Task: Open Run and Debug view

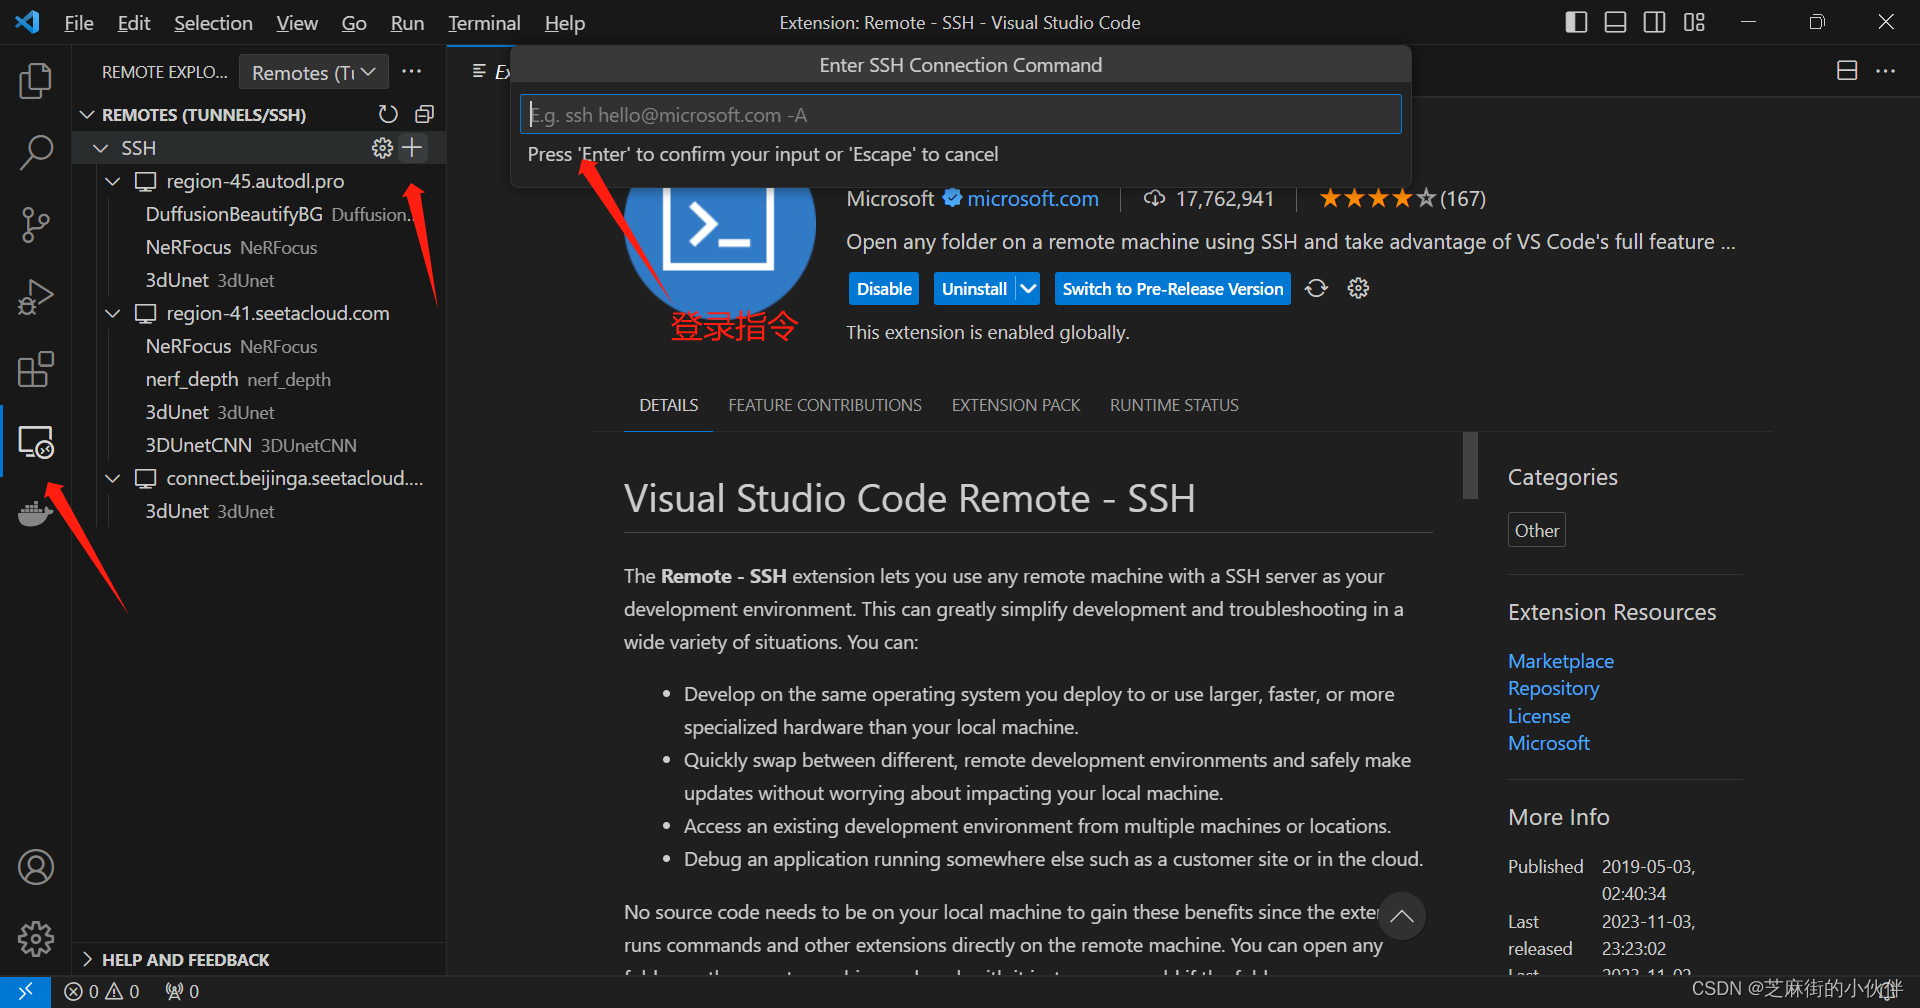Action: [x=36, y=297]
